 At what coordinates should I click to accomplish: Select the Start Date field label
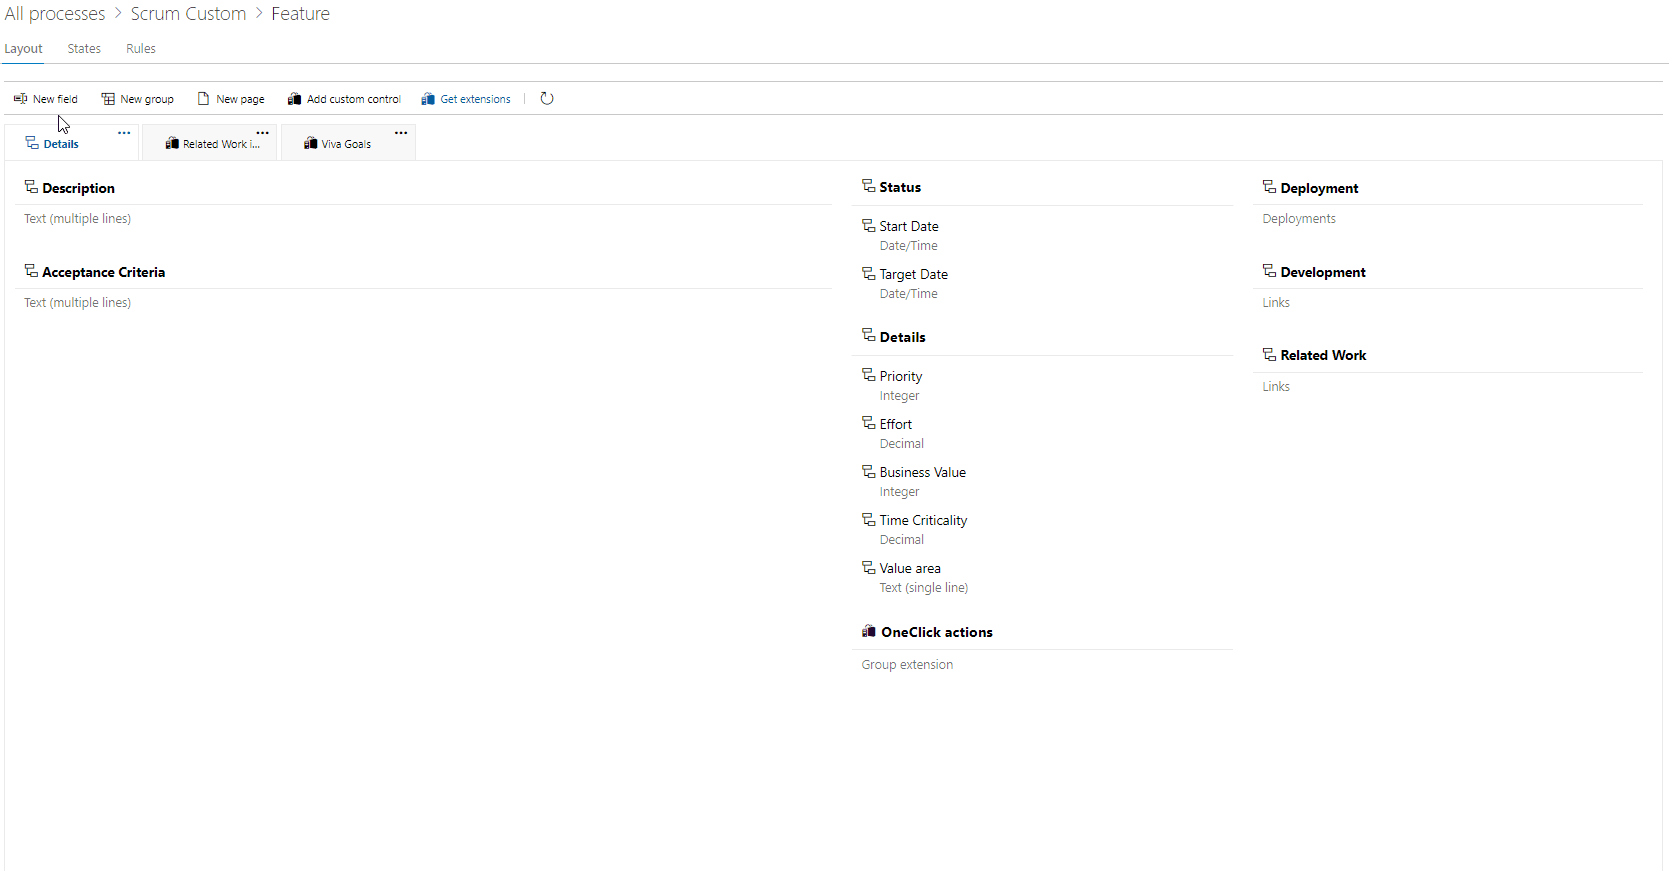(x=909, y=226)
